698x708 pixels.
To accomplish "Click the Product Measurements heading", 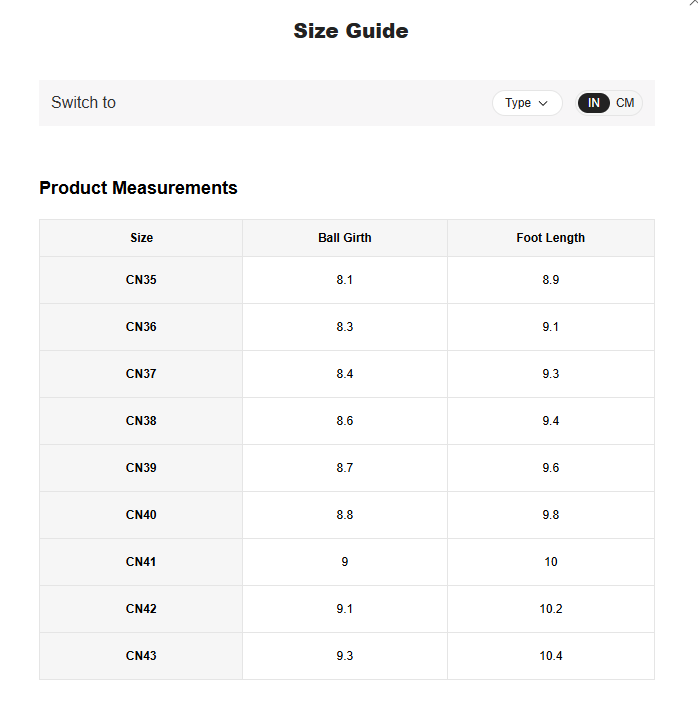I will click(138, 188).
